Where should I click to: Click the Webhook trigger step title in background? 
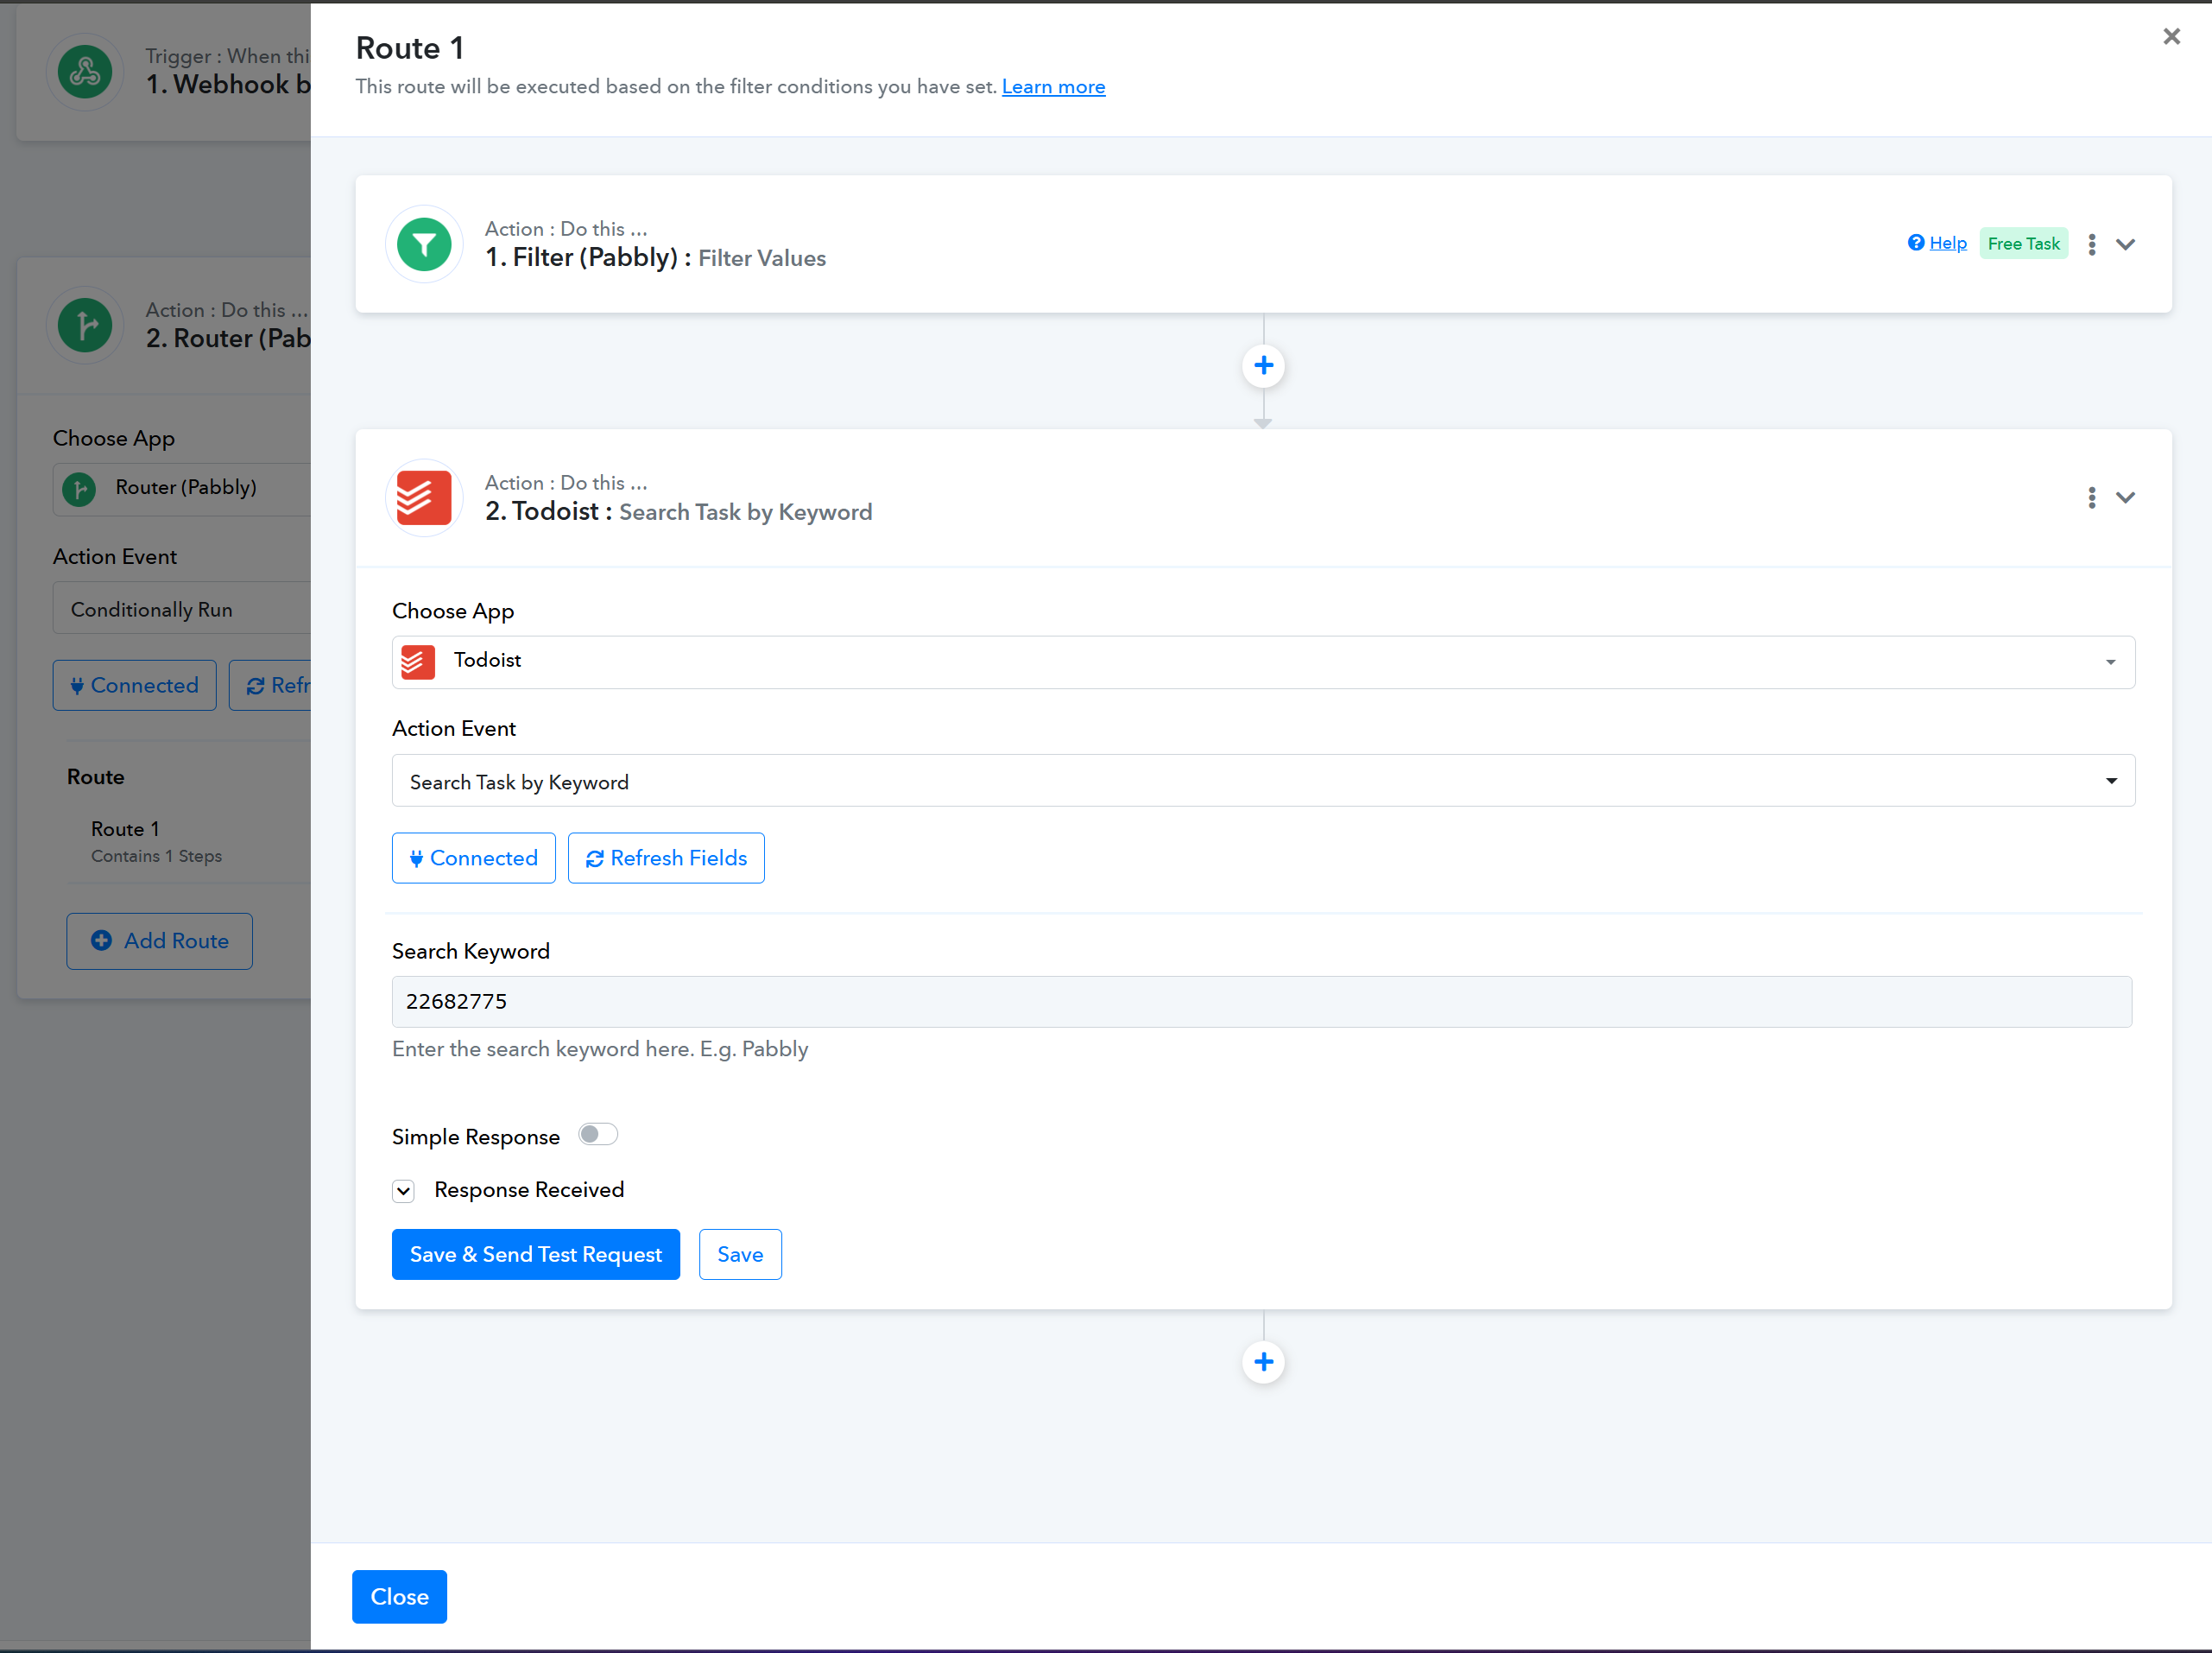[x=228, y=85]
